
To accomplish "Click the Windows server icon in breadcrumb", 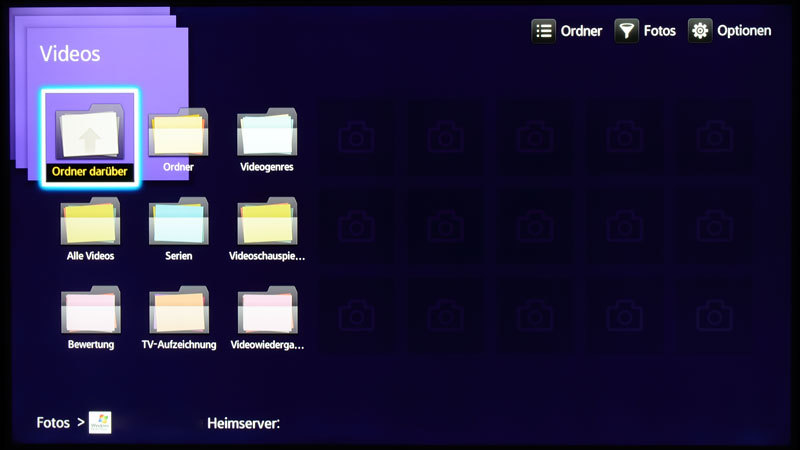I will [100, 422].
